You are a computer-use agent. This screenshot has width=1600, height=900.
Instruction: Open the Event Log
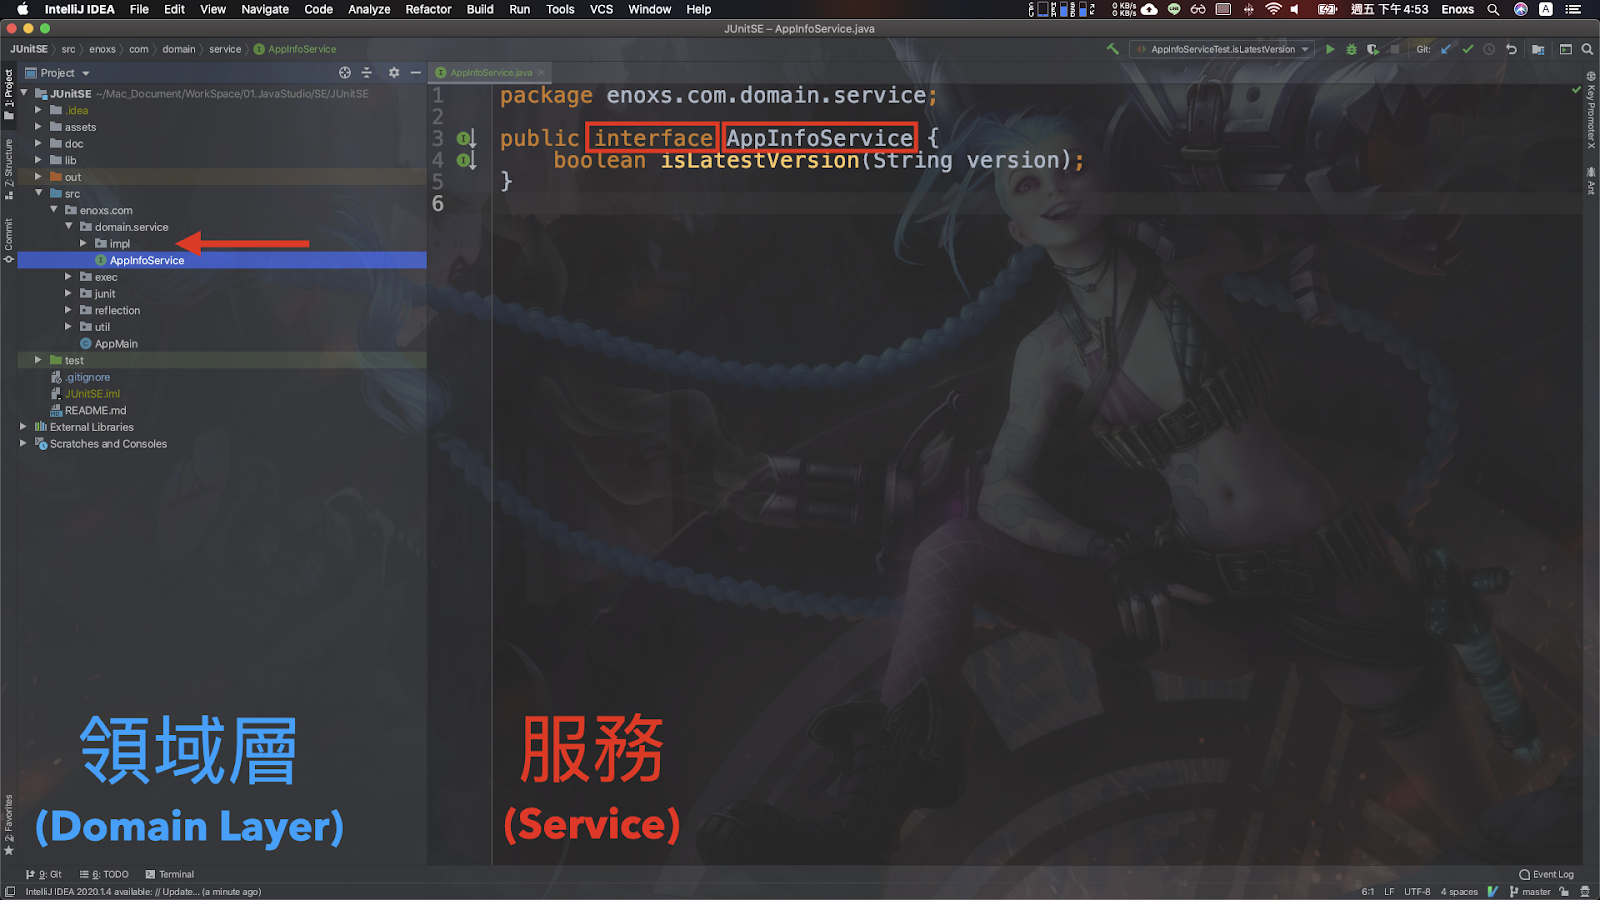click(x=1546, y=874)
